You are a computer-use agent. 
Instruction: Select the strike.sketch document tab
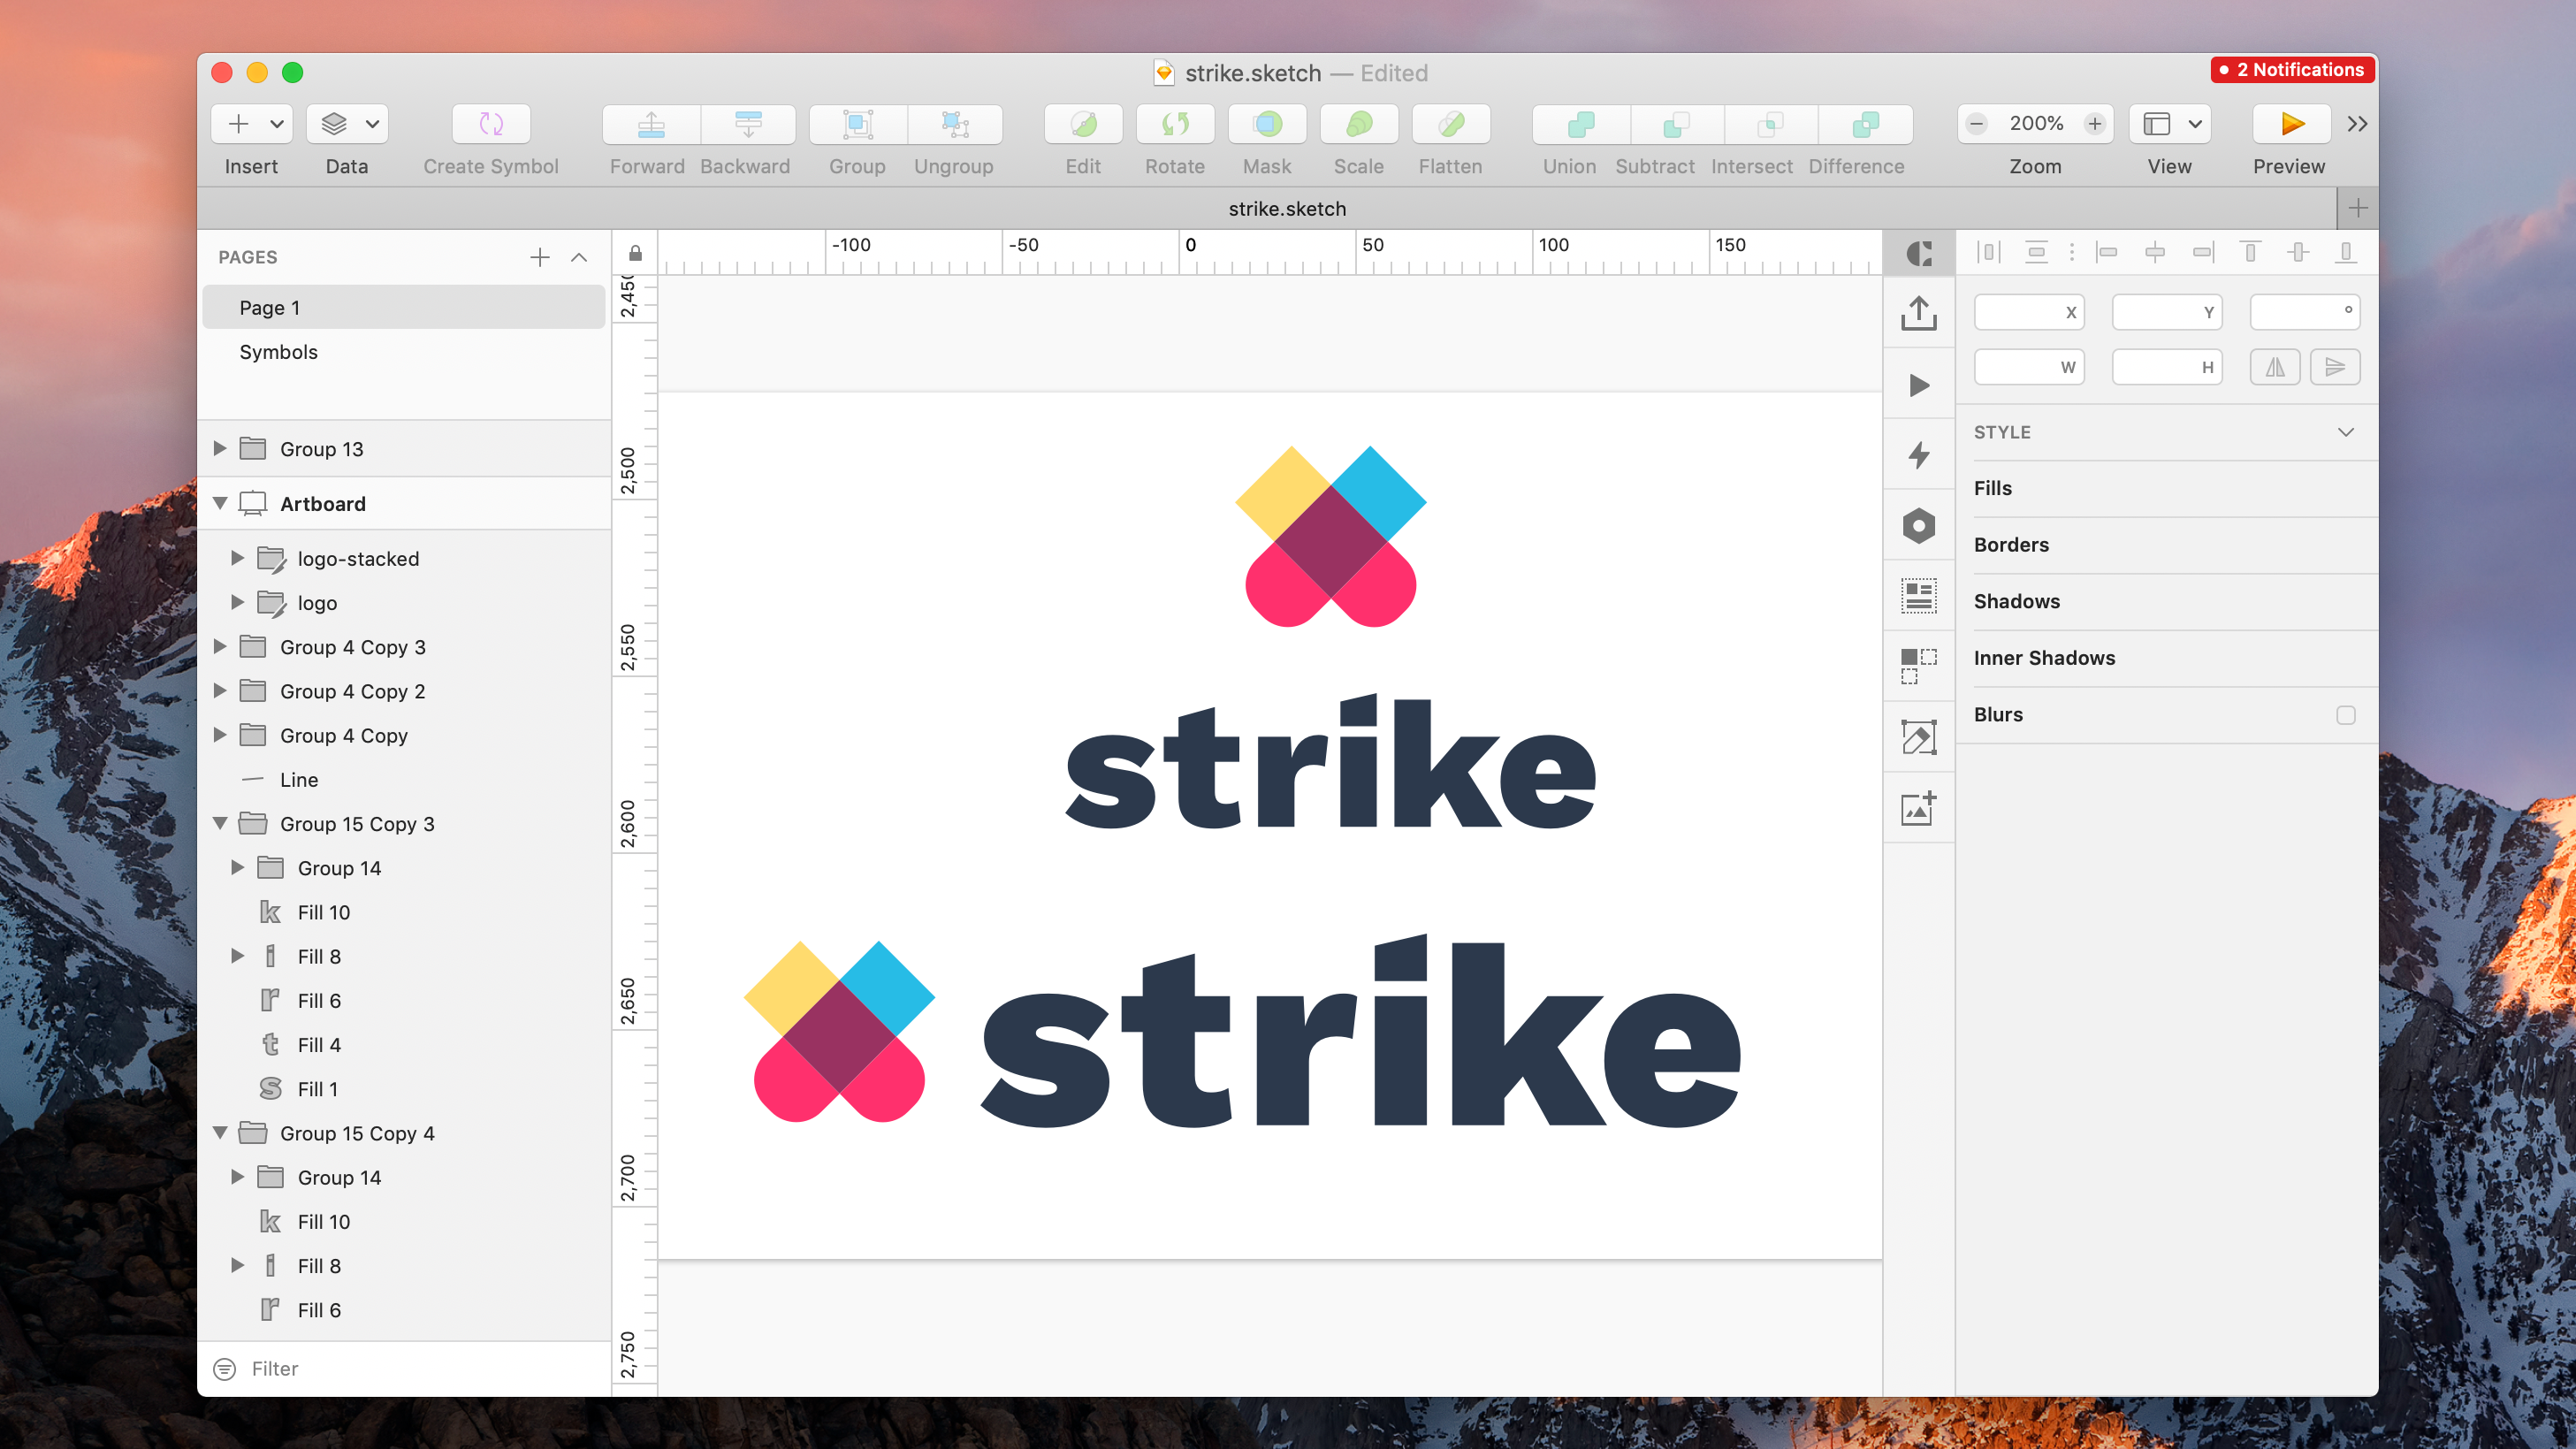1286,209
